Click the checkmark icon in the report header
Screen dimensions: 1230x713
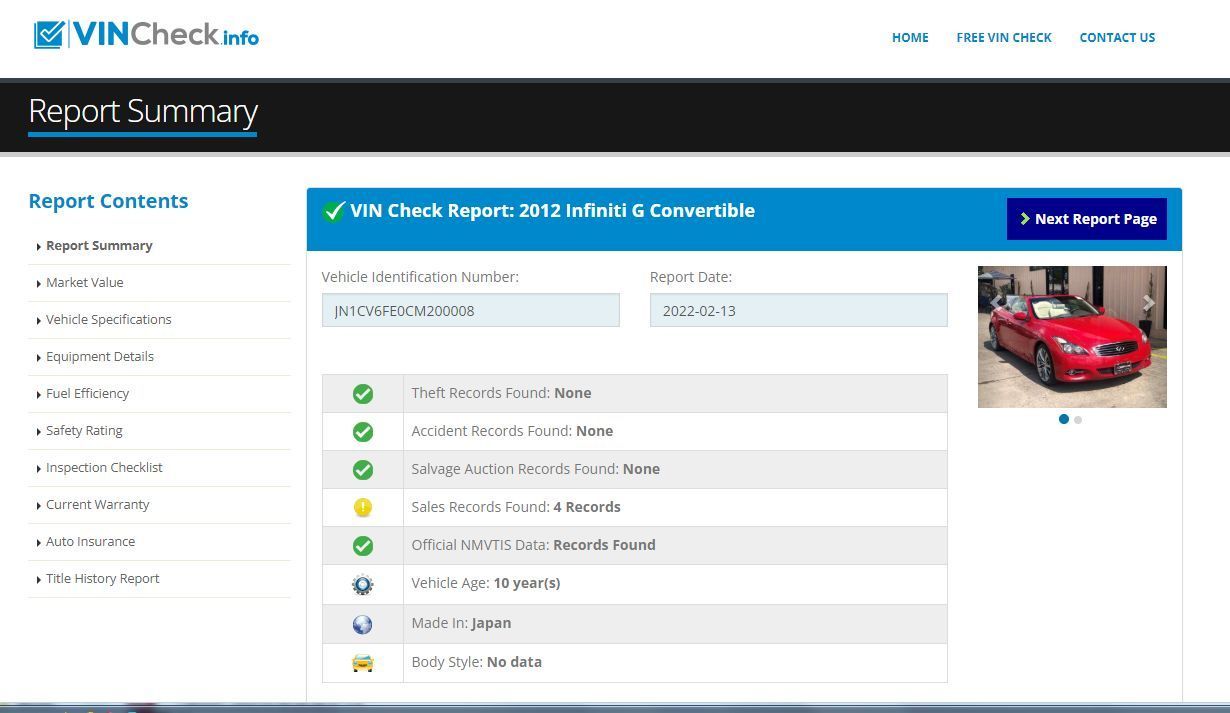pos(334,211)
